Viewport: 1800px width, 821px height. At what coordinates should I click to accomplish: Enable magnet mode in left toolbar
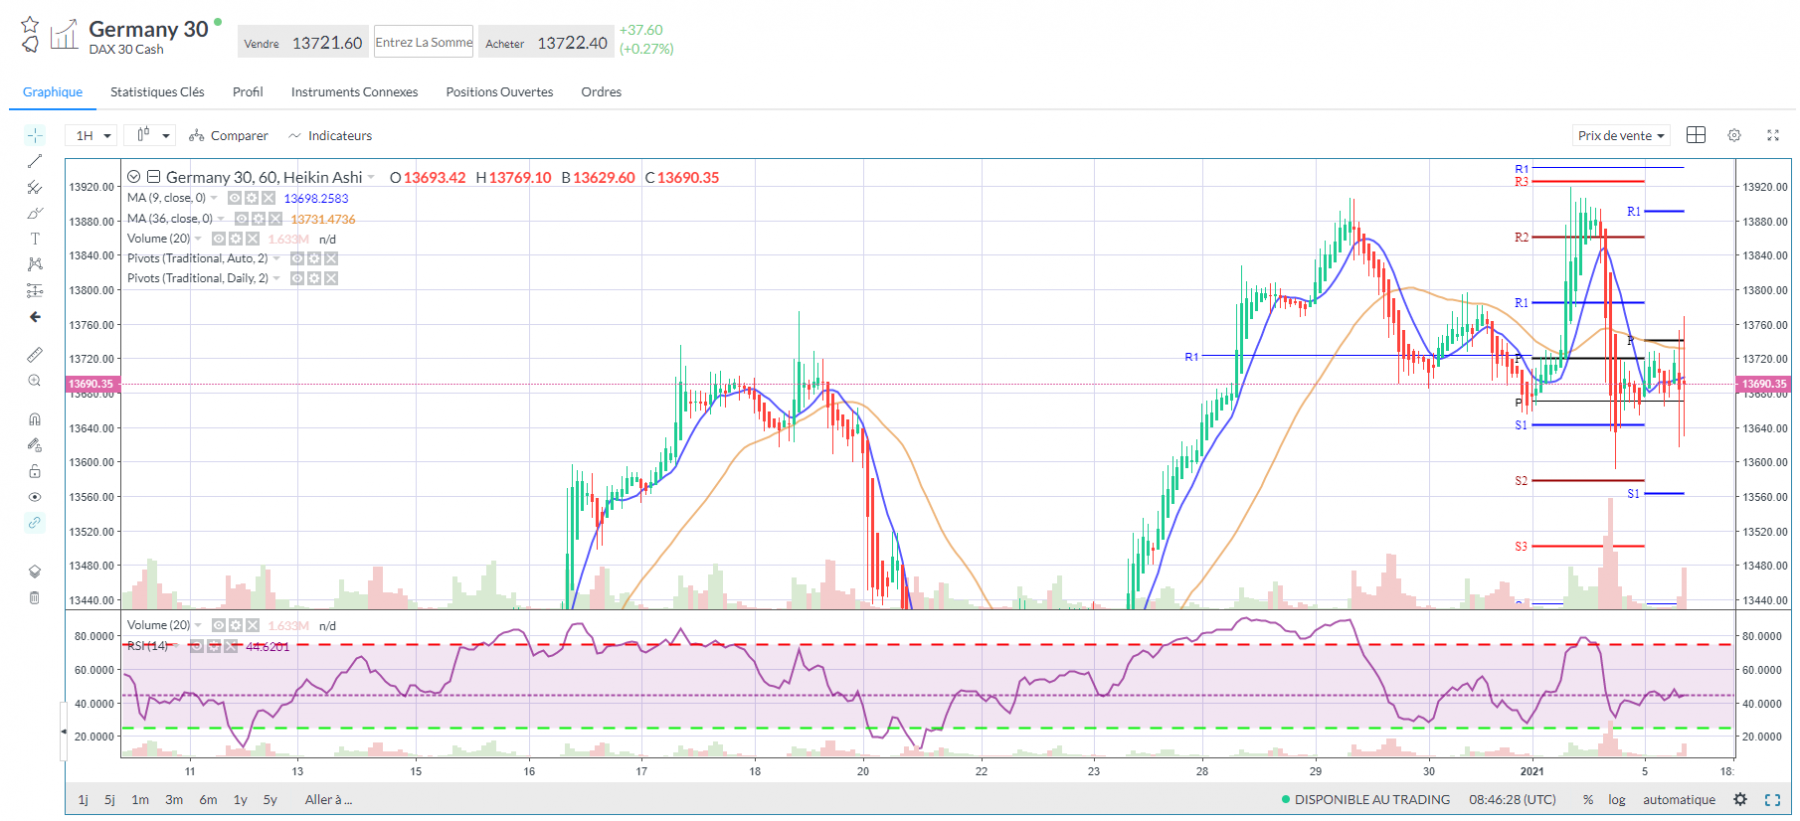pos(35,419)
